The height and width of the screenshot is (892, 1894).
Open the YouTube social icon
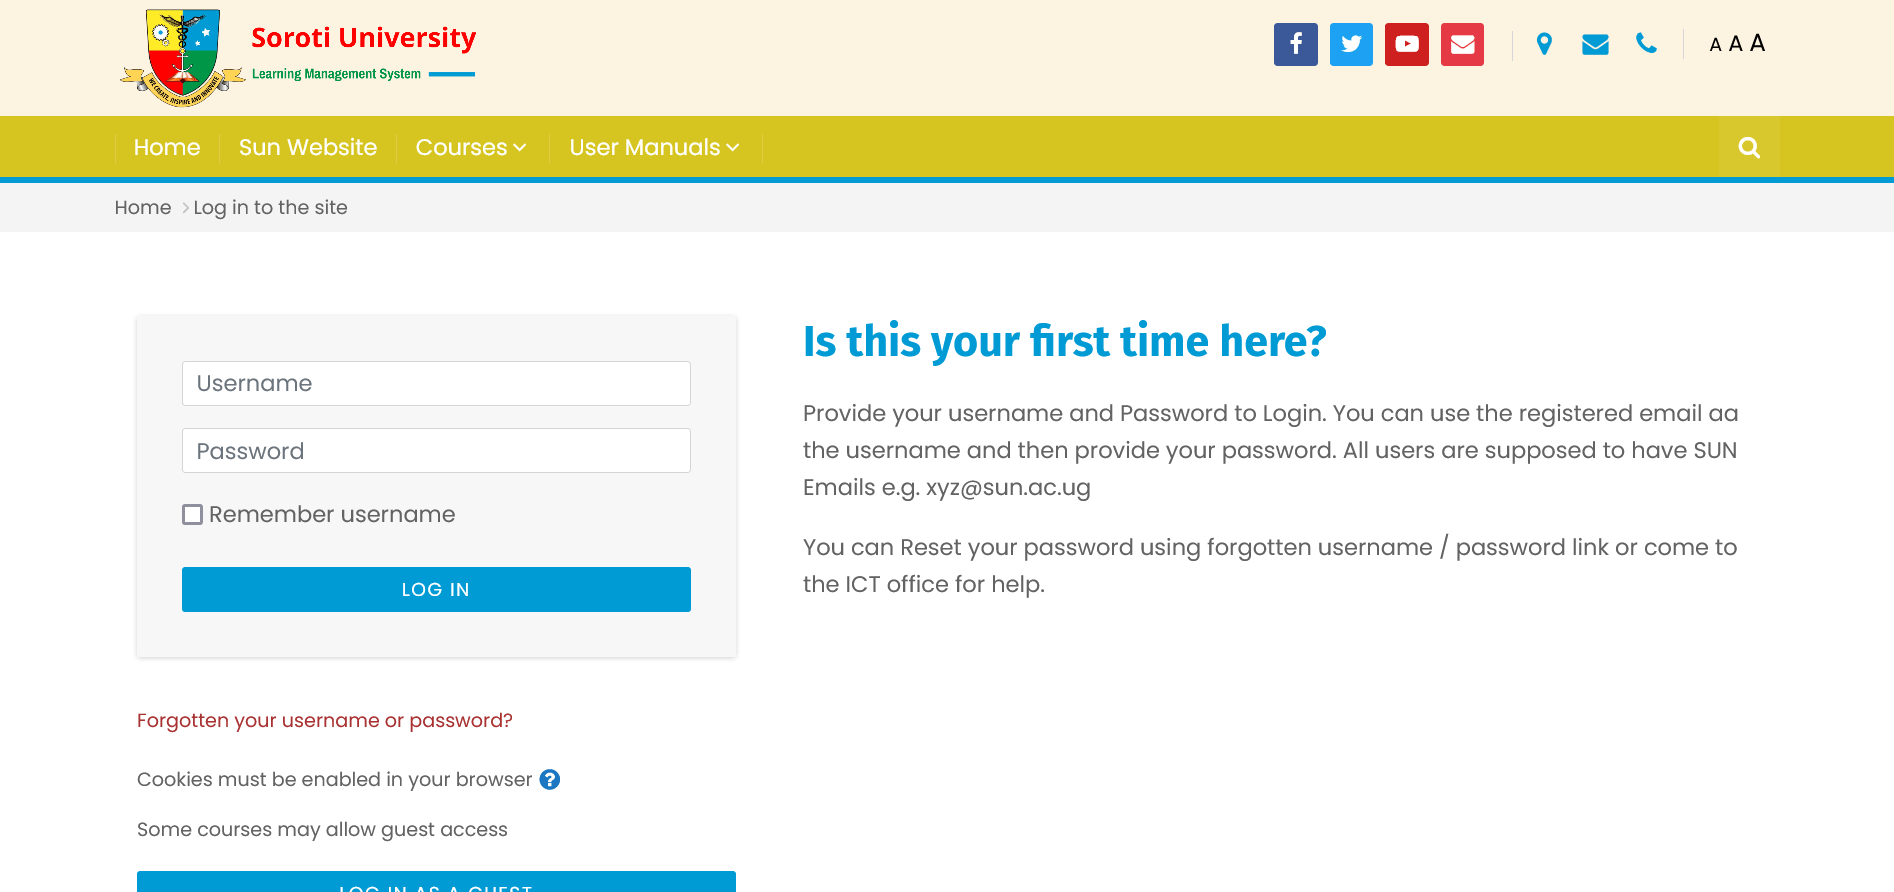click(x=1407, y=44)
